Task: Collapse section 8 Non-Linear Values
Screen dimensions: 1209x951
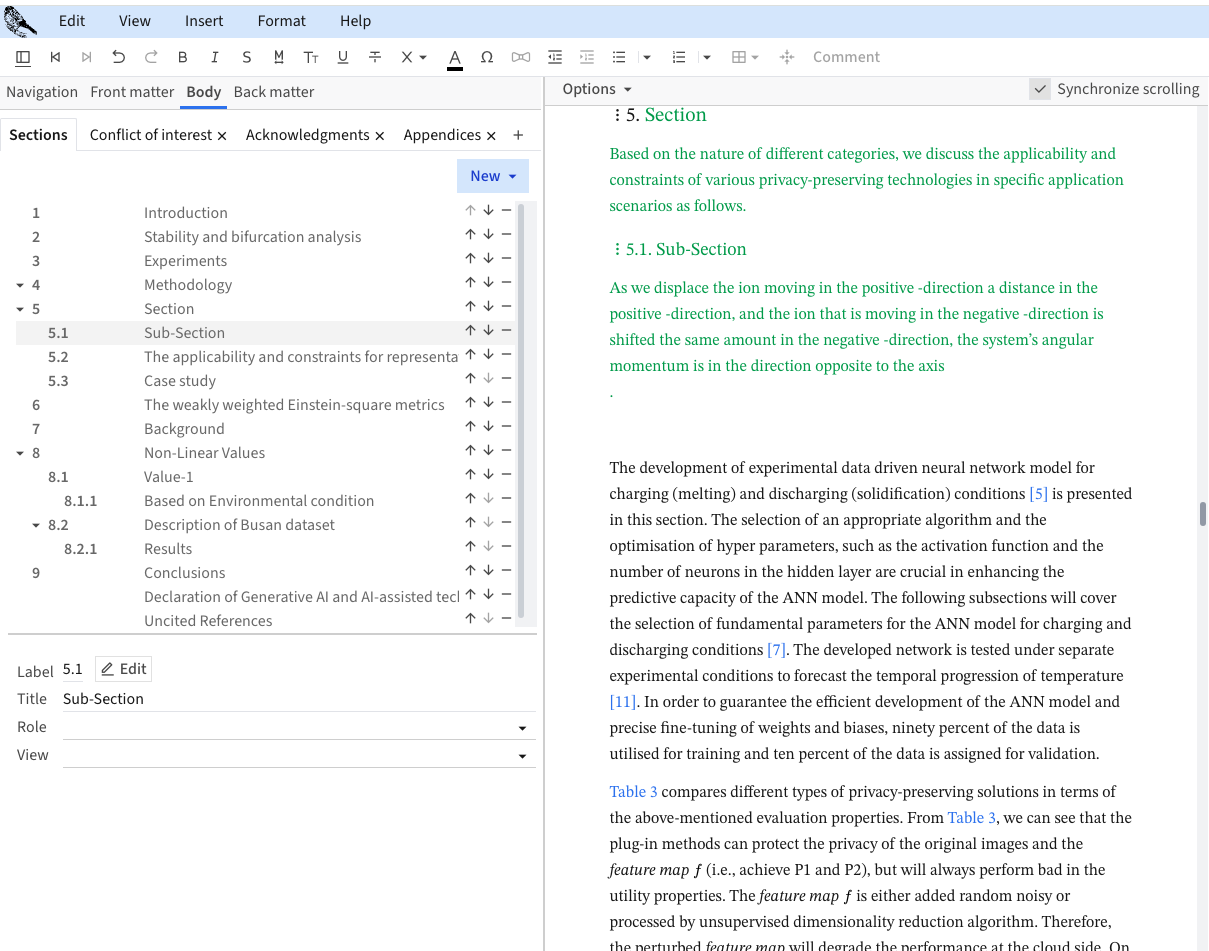Action: point(20,453)
